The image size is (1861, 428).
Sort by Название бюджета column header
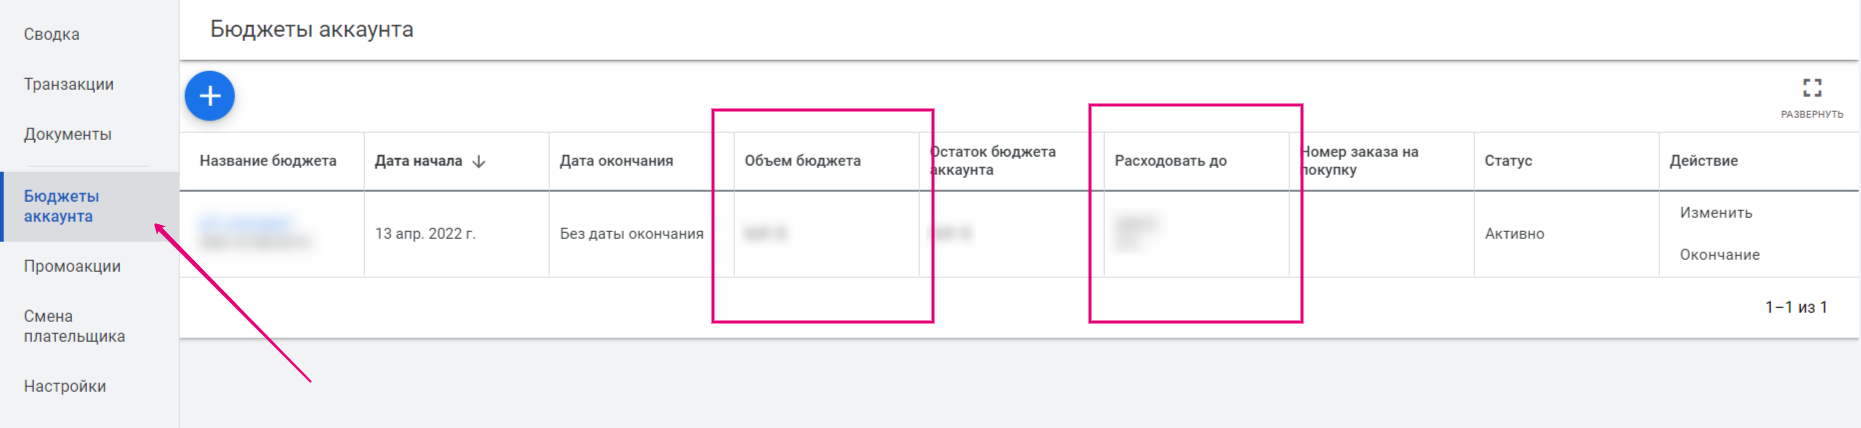(268, 161)
